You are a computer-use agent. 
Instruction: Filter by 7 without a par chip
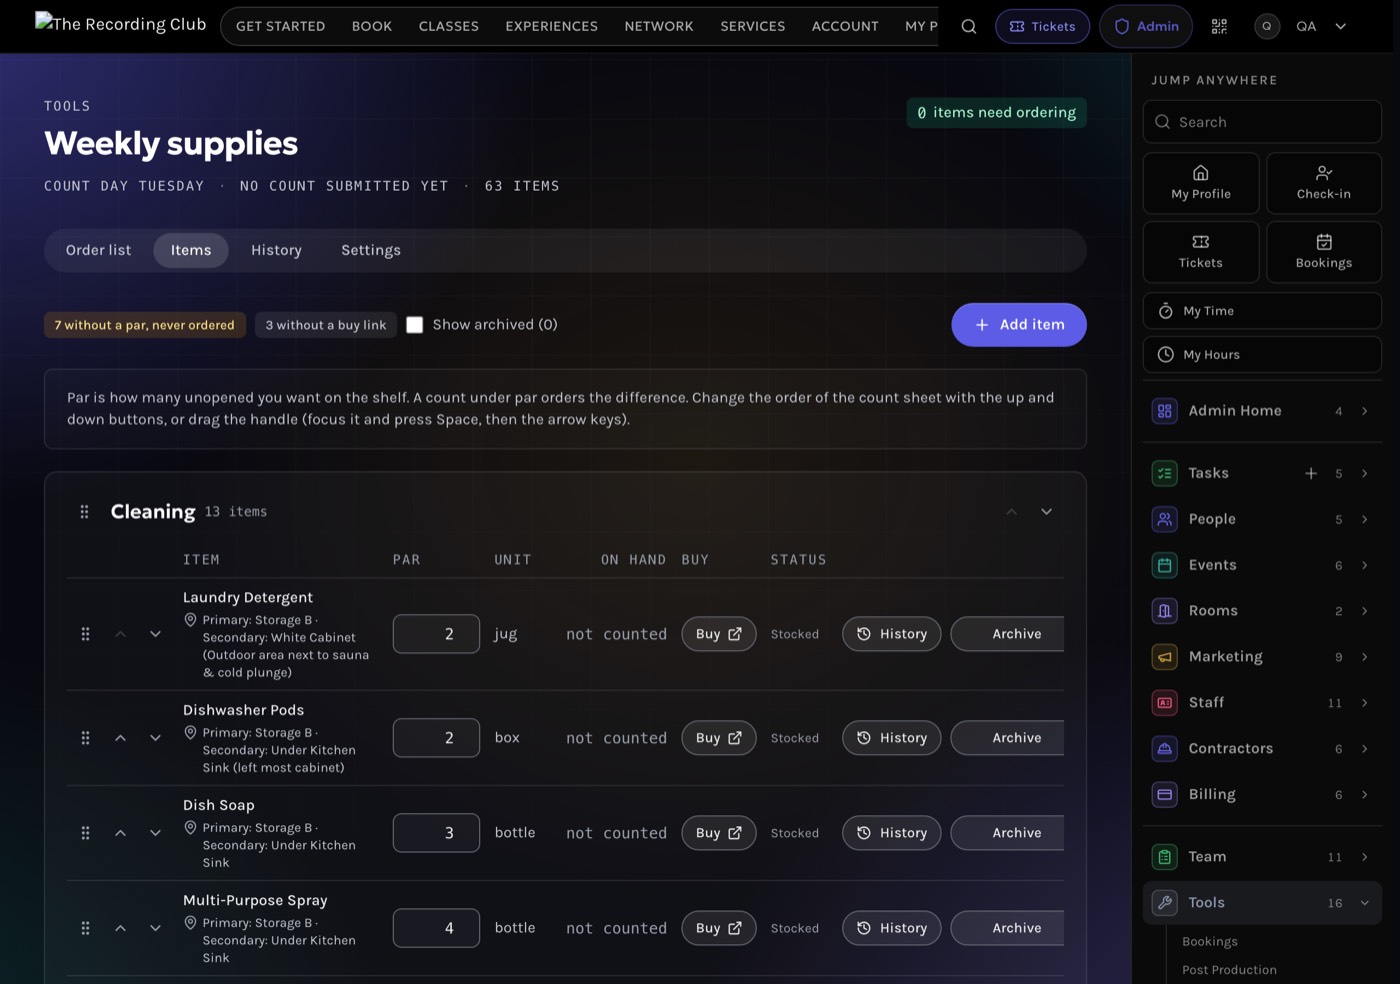[145, 325]
